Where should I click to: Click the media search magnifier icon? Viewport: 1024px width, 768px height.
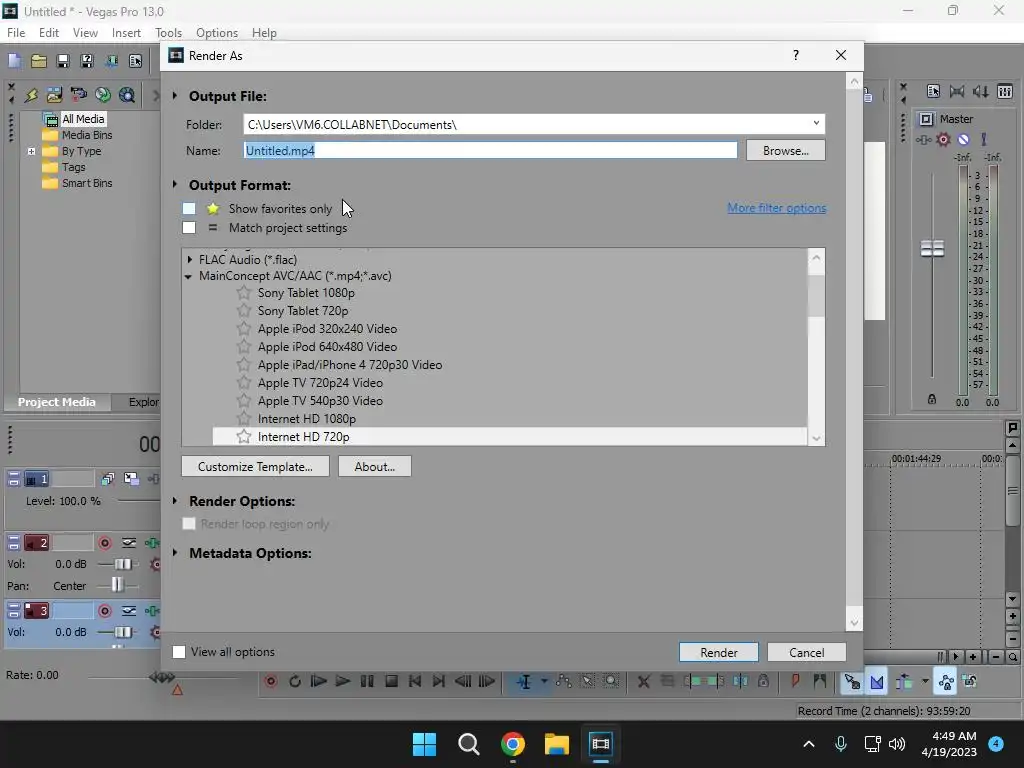click(127, 95)
